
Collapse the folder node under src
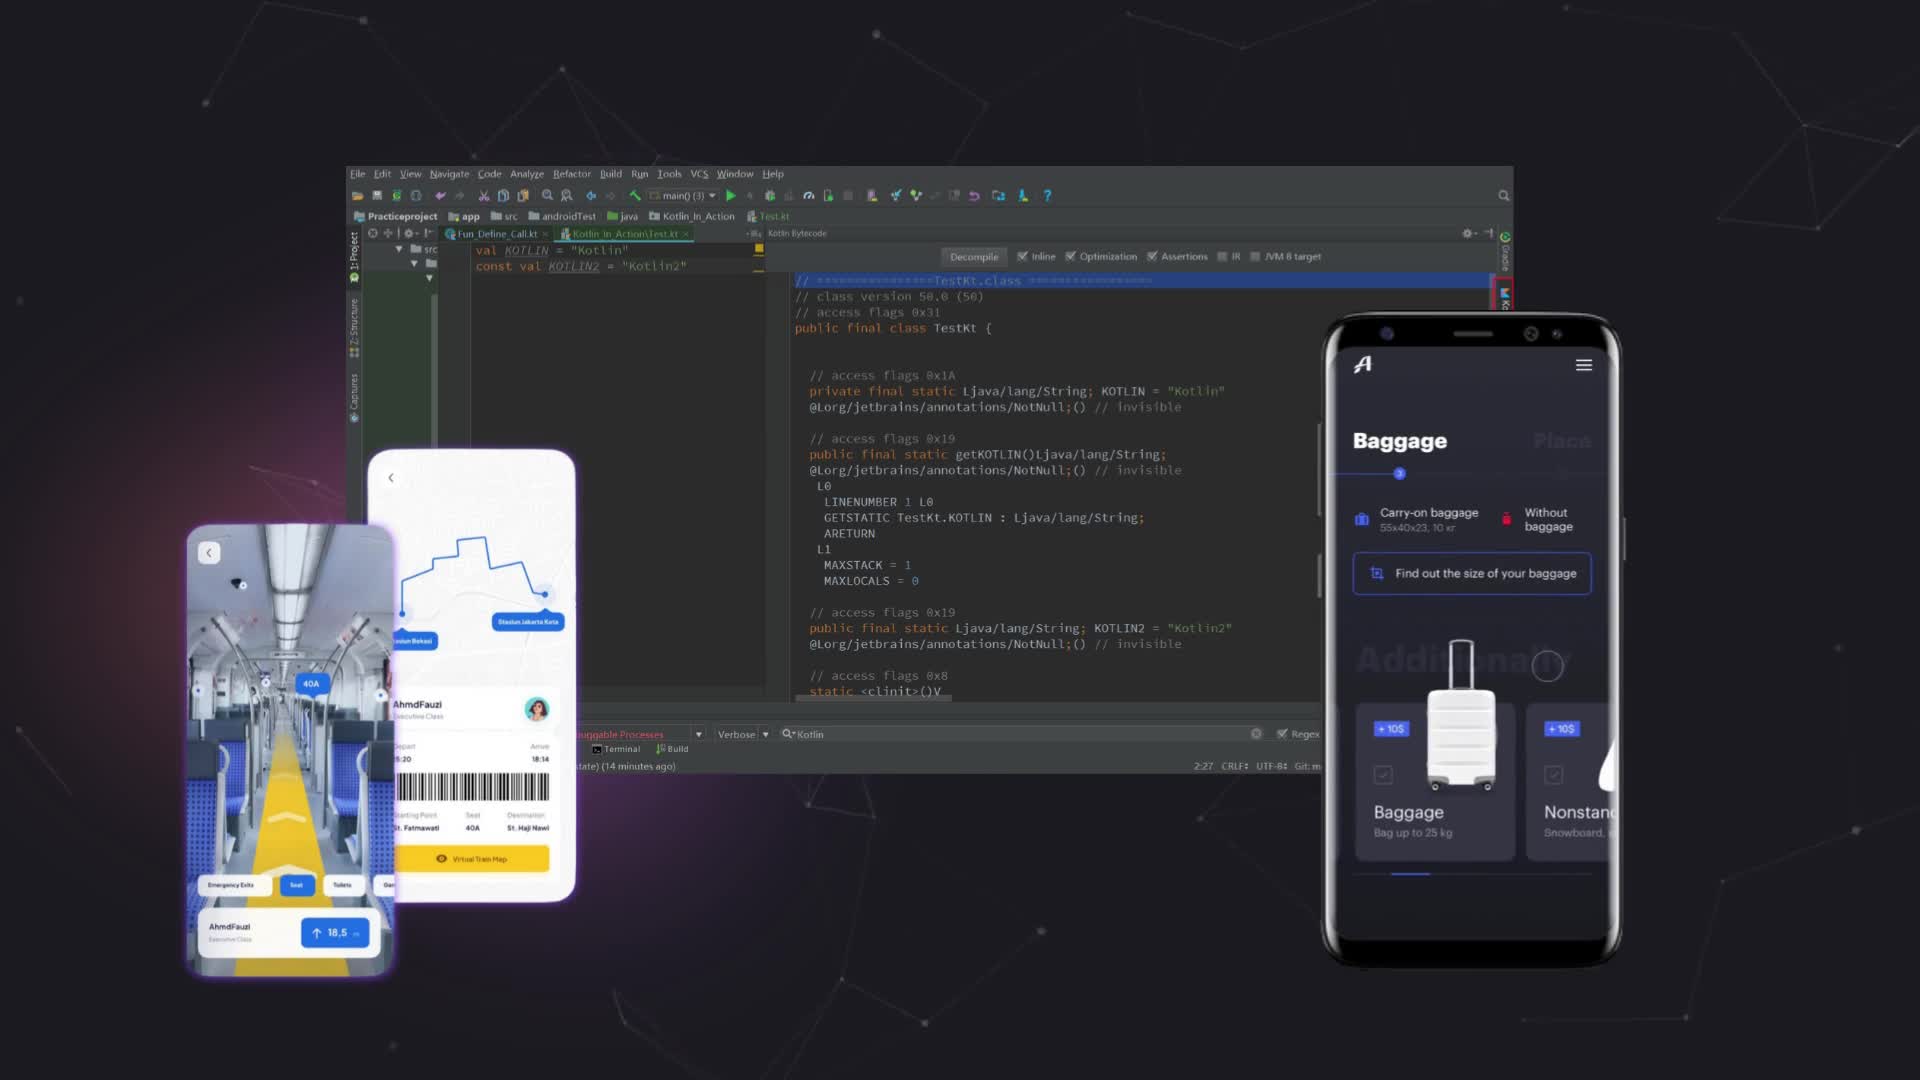tap(414, 264)
